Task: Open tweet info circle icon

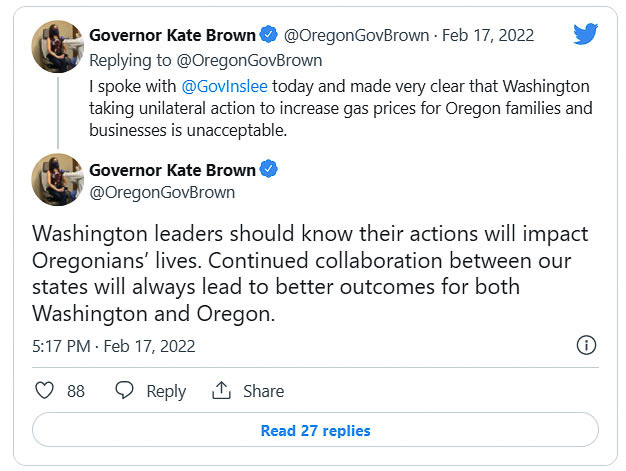Action: click(586, 345)
